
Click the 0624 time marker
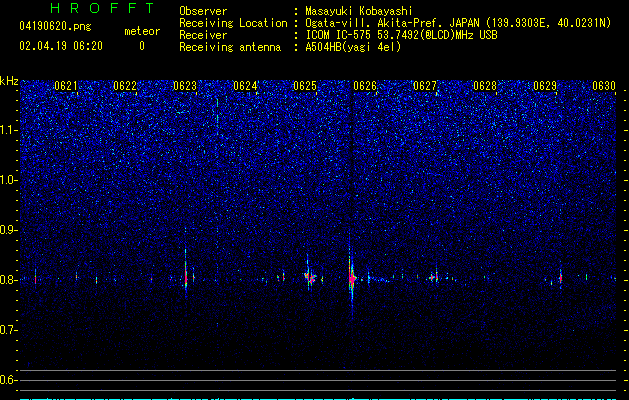tap(245, 86)
